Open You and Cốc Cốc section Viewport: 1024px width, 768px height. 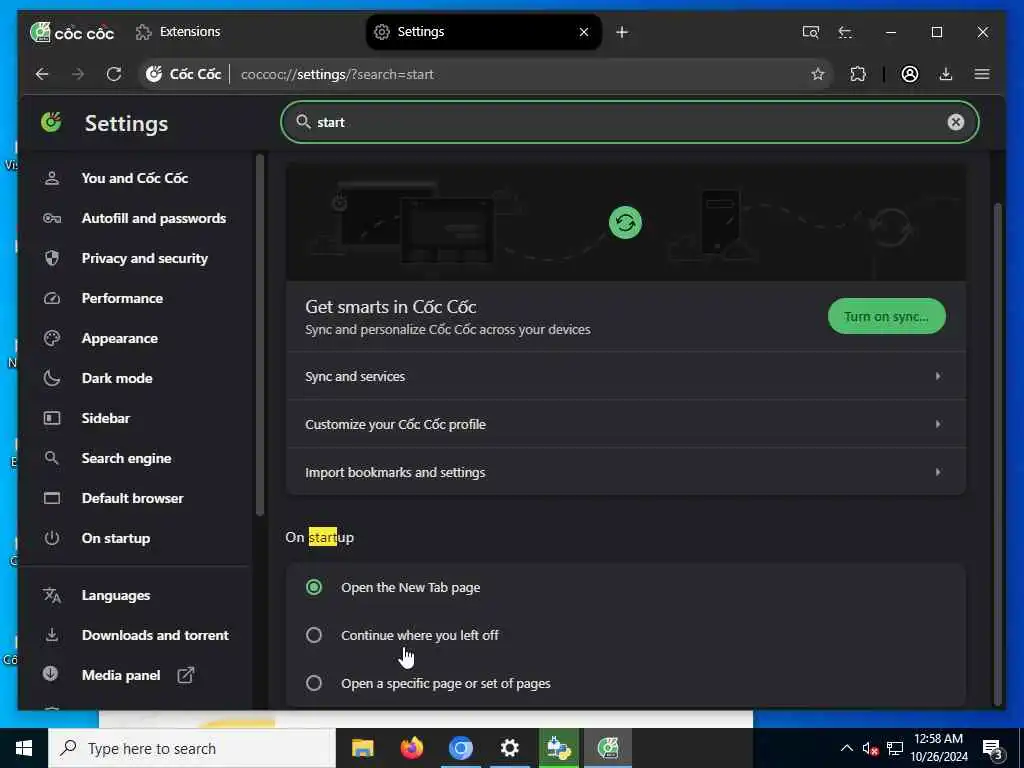[x=135, y=178]
